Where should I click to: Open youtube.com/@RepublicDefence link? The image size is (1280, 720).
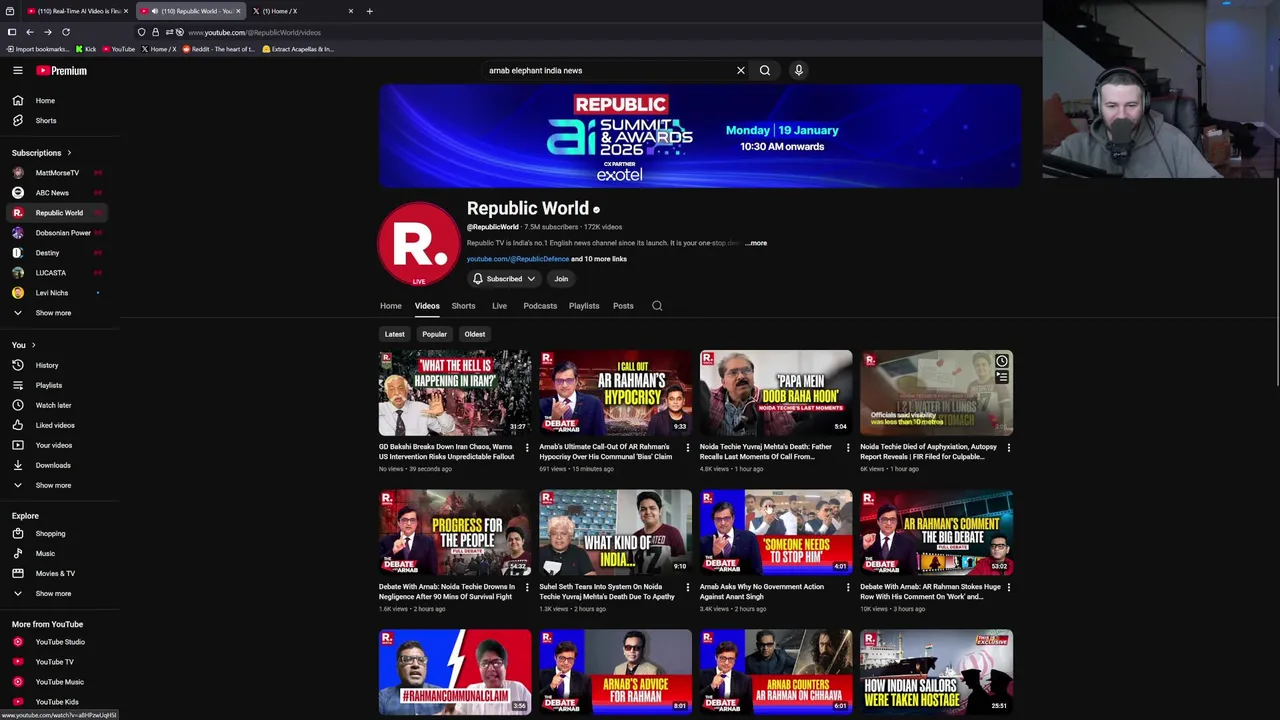pos(518,259)
